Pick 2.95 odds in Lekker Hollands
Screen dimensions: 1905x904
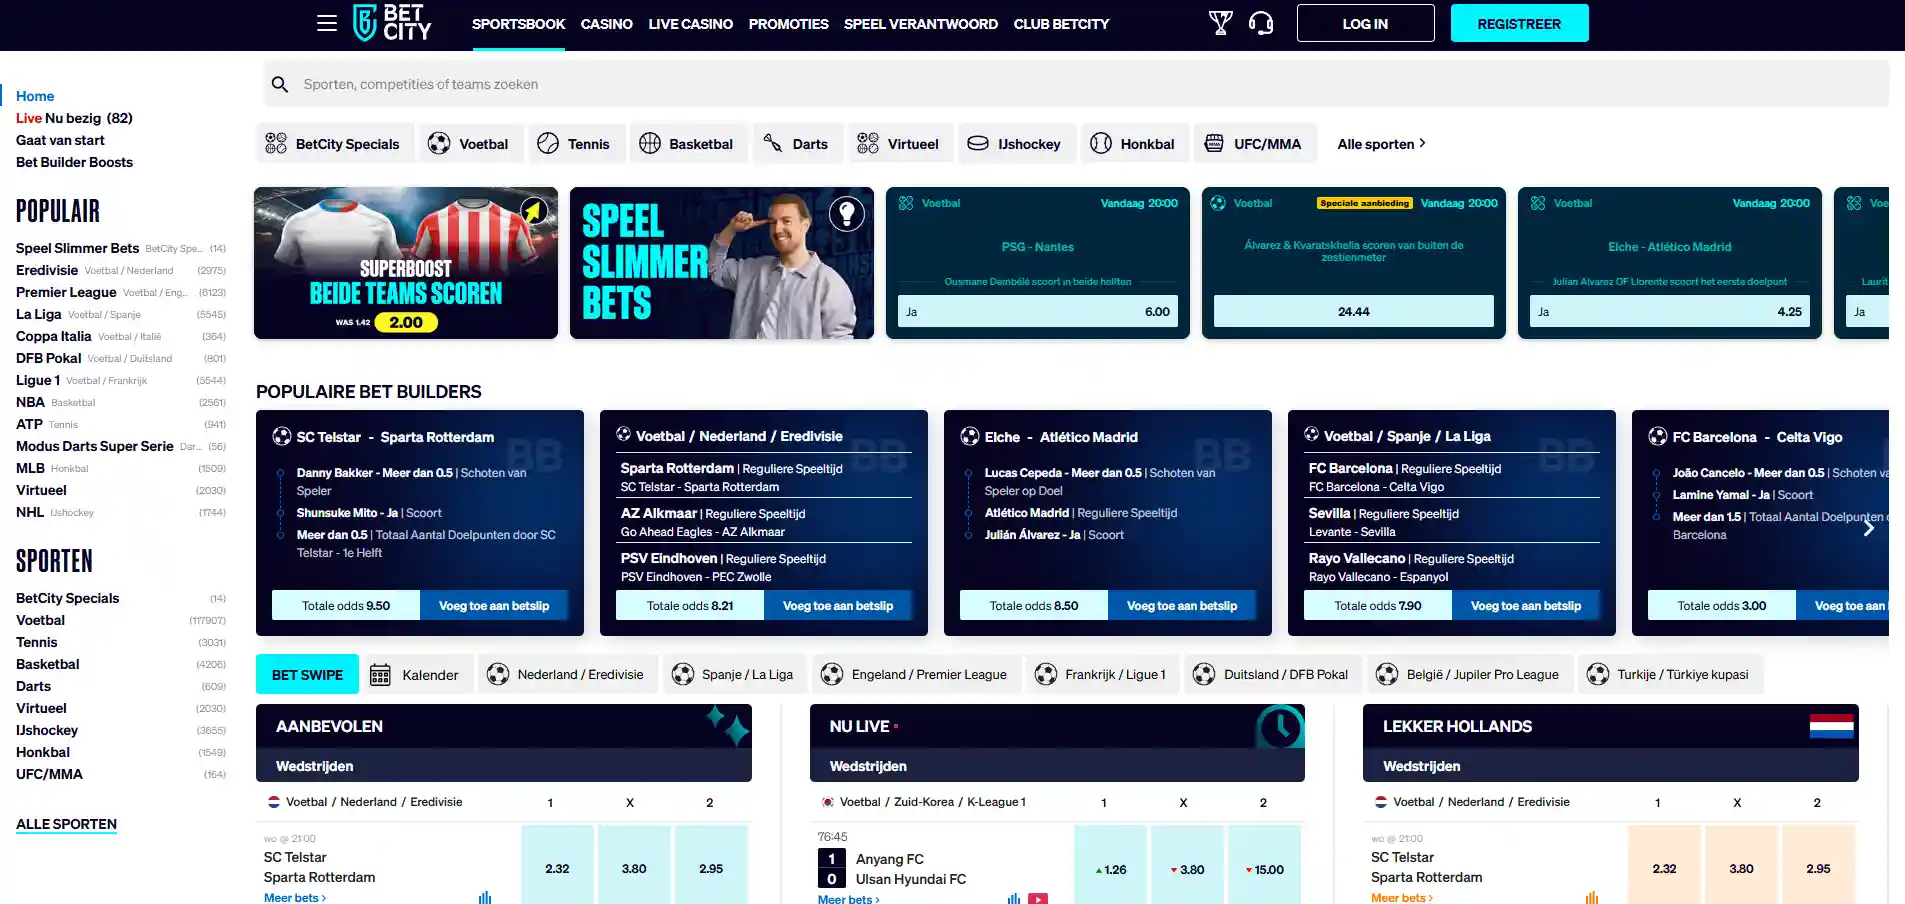pyautogui.click(x=1818, y=866)
